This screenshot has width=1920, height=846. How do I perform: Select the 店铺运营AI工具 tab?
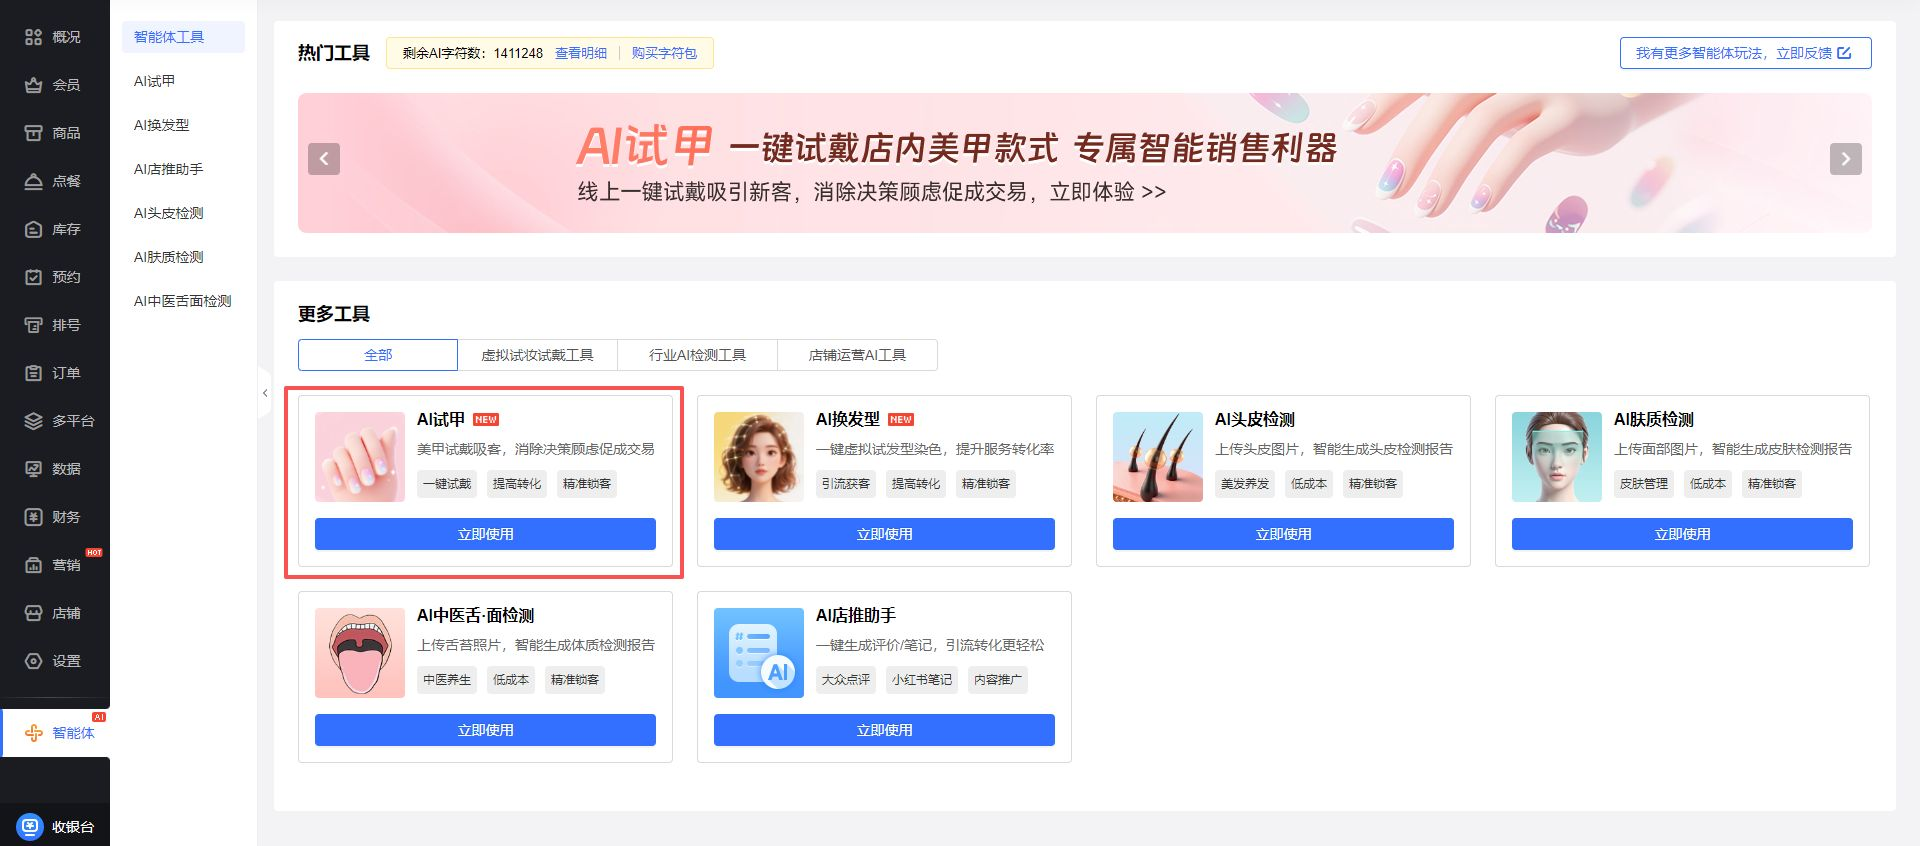857,355
